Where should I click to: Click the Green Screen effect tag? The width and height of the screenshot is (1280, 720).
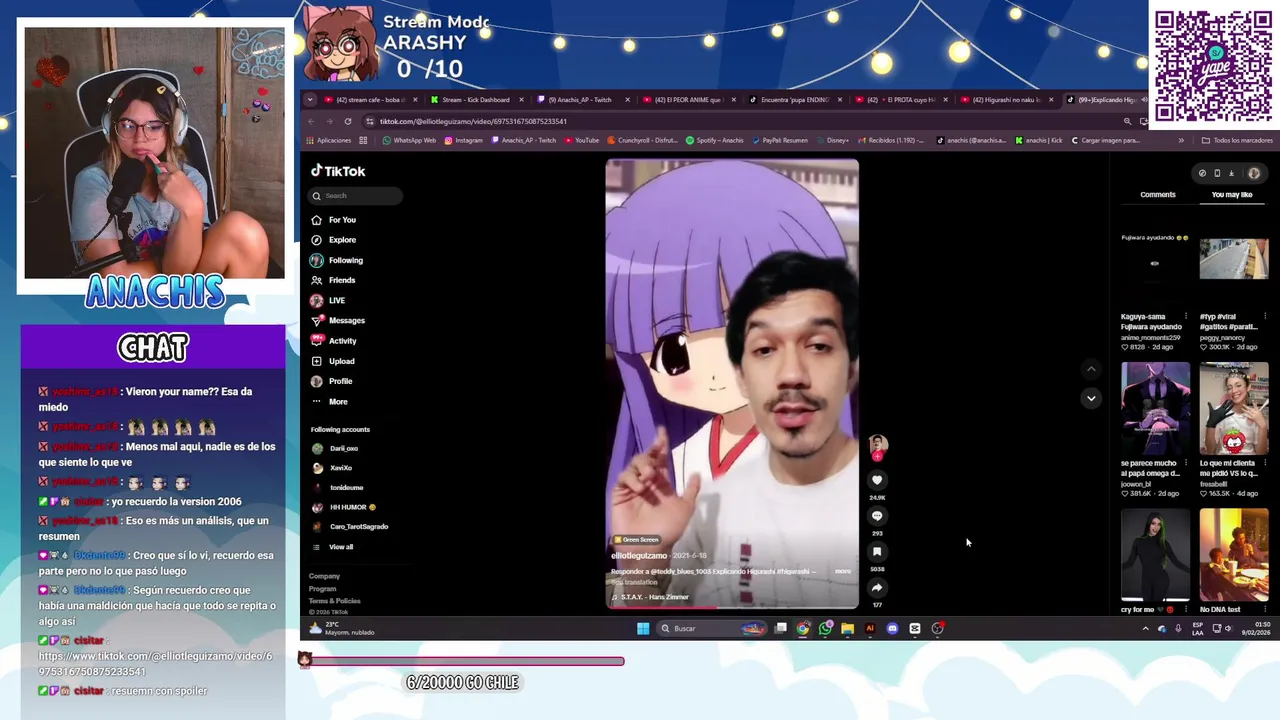(636, 540)
